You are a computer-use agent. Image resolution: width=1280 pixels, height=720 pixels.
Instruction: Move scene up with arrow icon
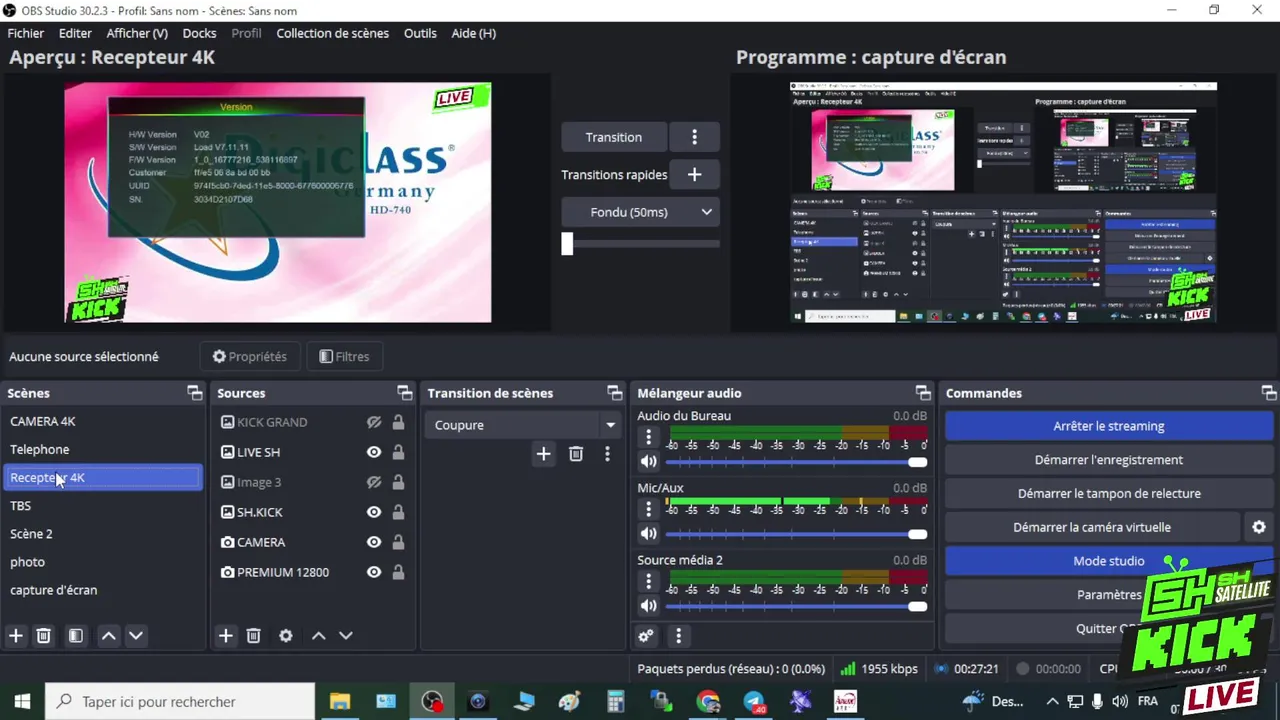109,636
